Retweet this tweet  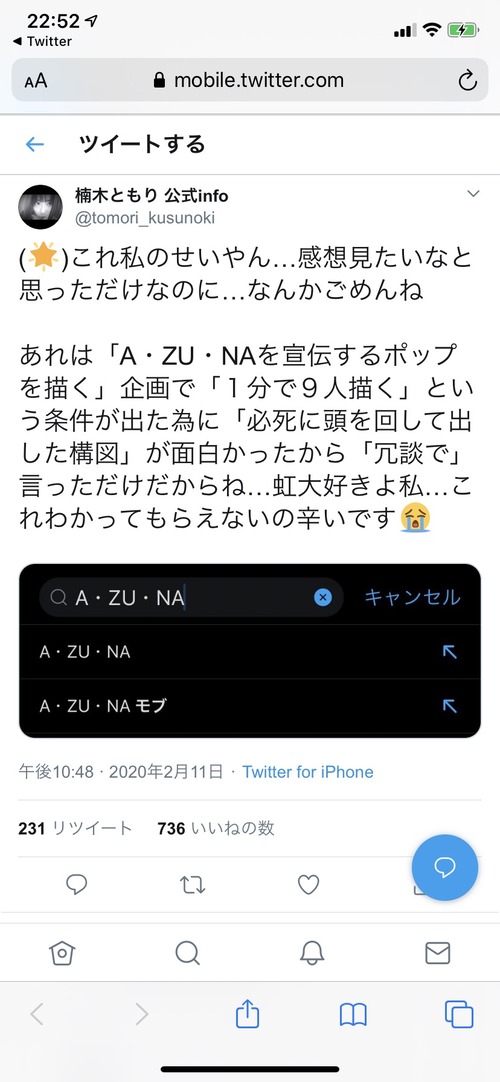click(192, 885)
